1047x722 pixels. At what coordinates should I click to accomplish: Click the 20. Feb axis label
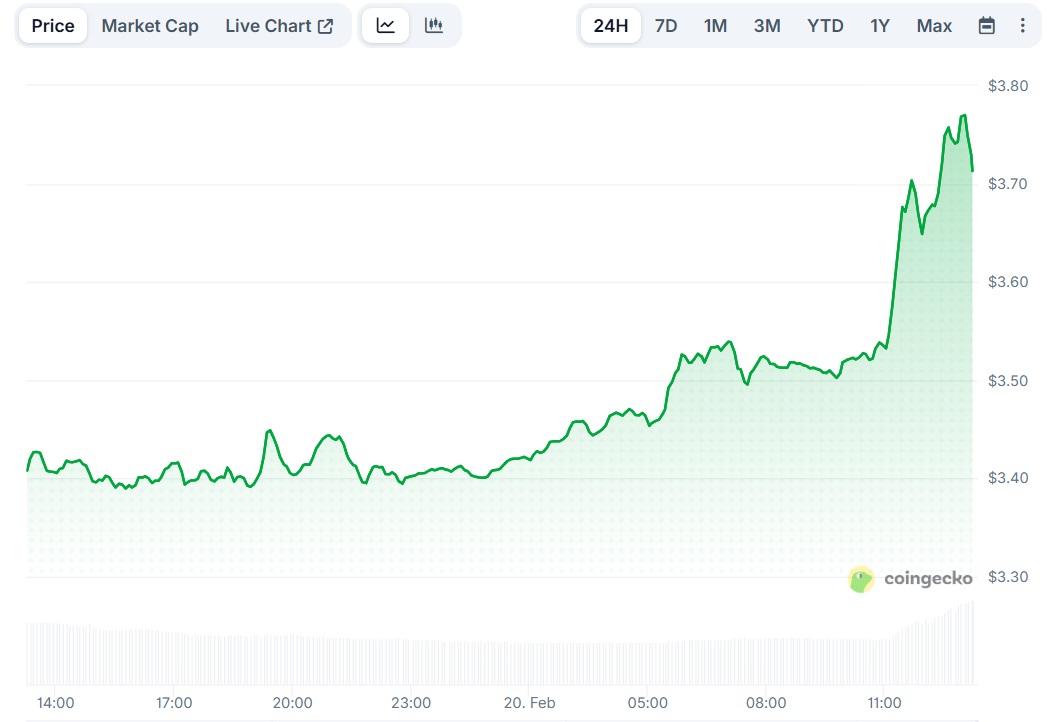tap(529, 703)
